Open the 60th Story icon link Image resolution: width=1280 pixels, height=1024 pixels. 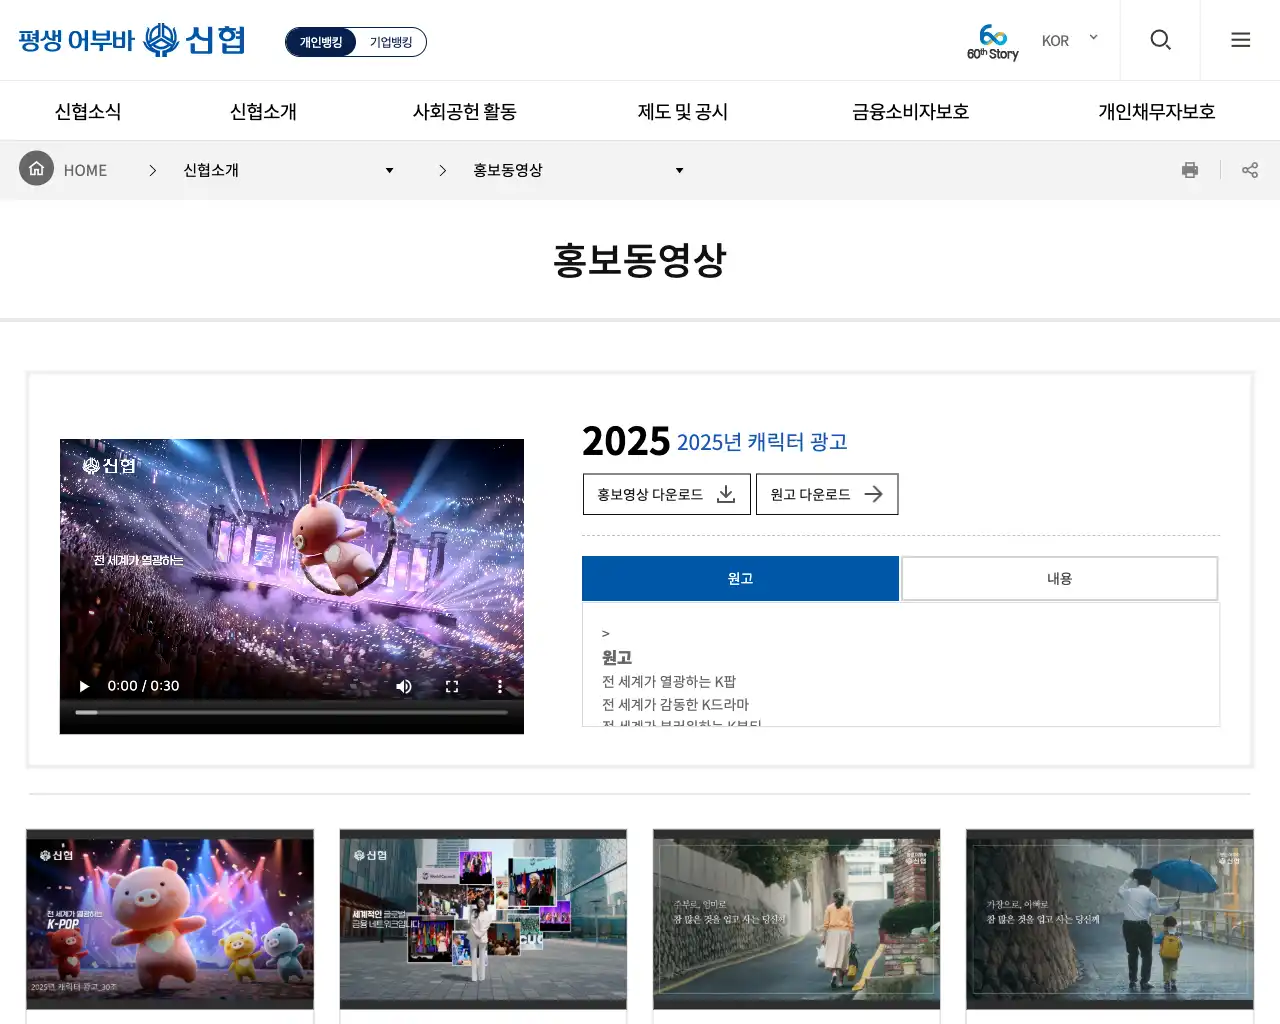coord(992,42)
